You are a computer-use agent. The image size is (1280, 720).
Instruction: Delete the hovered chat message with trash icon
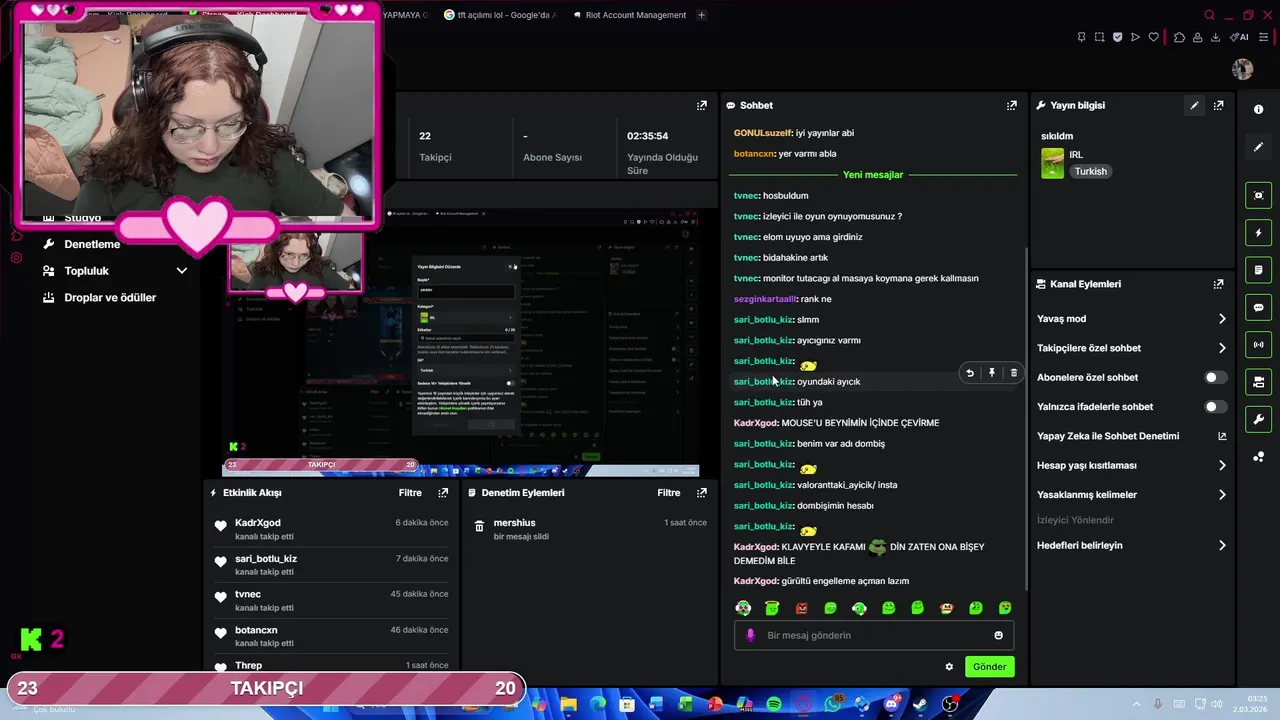pos(1013,373)
